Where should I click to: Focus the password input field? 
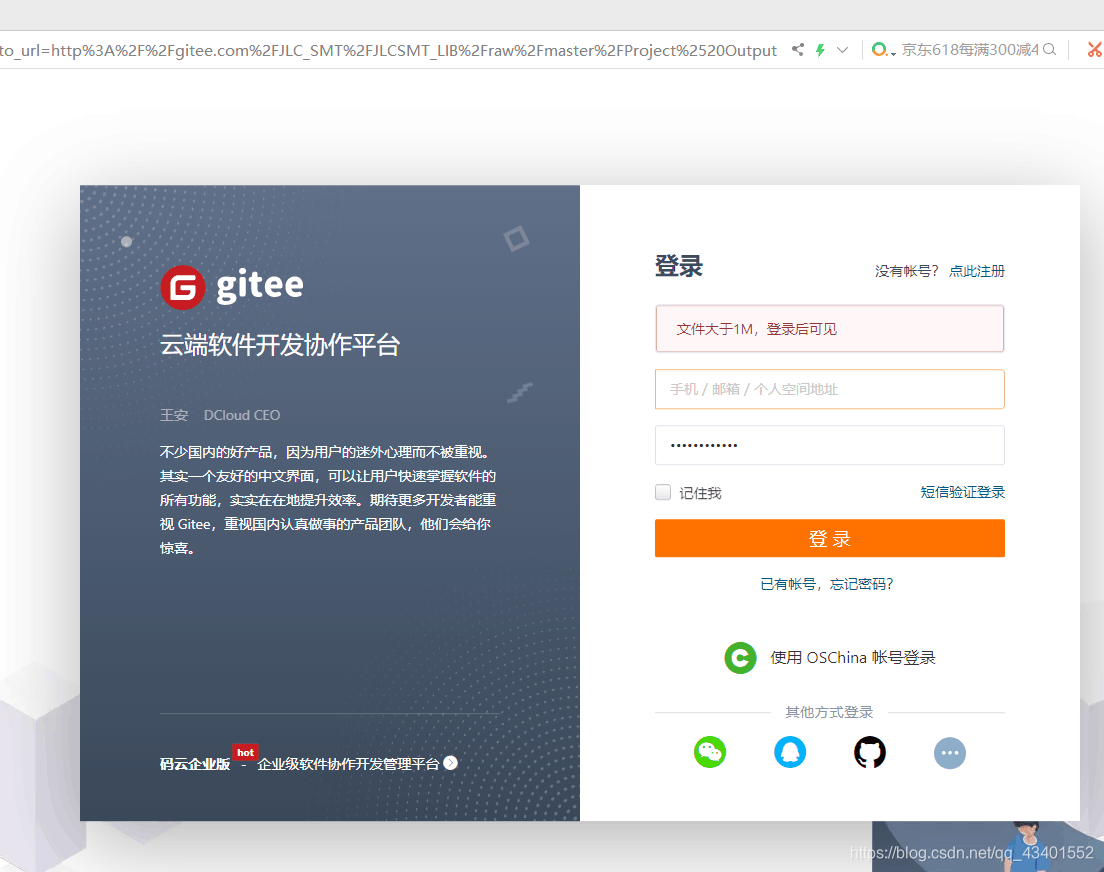(829, 445)
